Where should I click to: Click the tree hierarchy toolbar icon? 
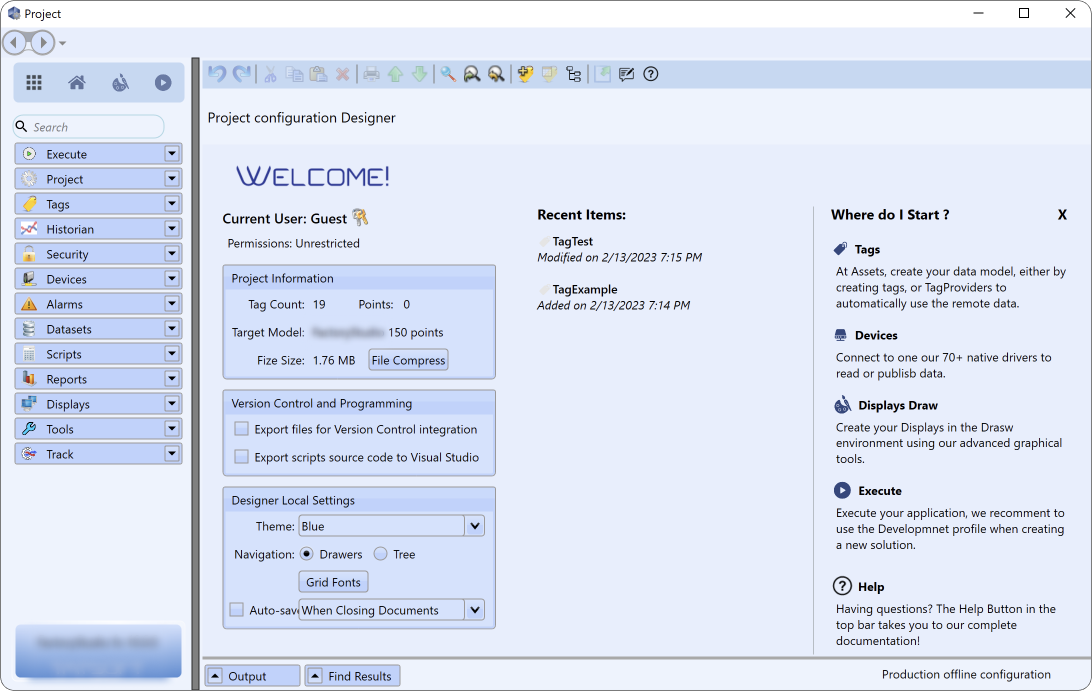[x=573, y=74]
